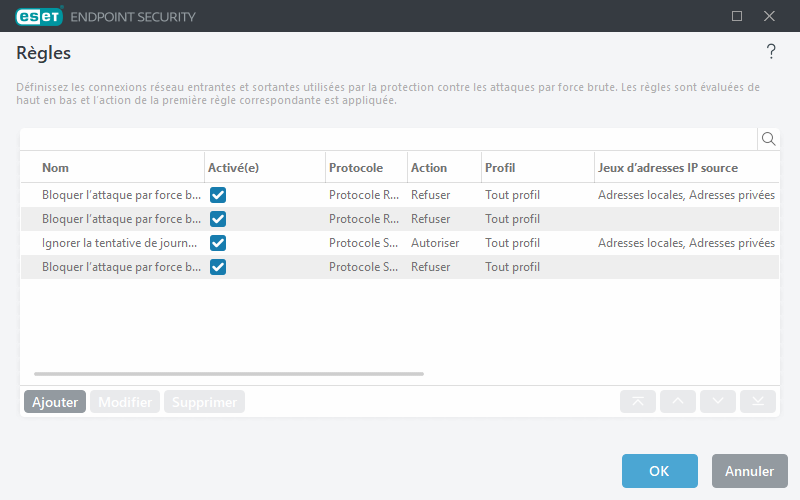
Task: Maximize the ESET window
Action: click(737, 16)
